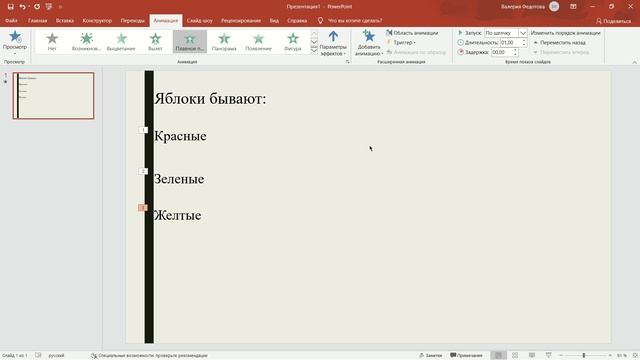The height and width of the screenshot is (360, 640).
Task: Switch to the Вид tab
Action: tap(274, 20)
